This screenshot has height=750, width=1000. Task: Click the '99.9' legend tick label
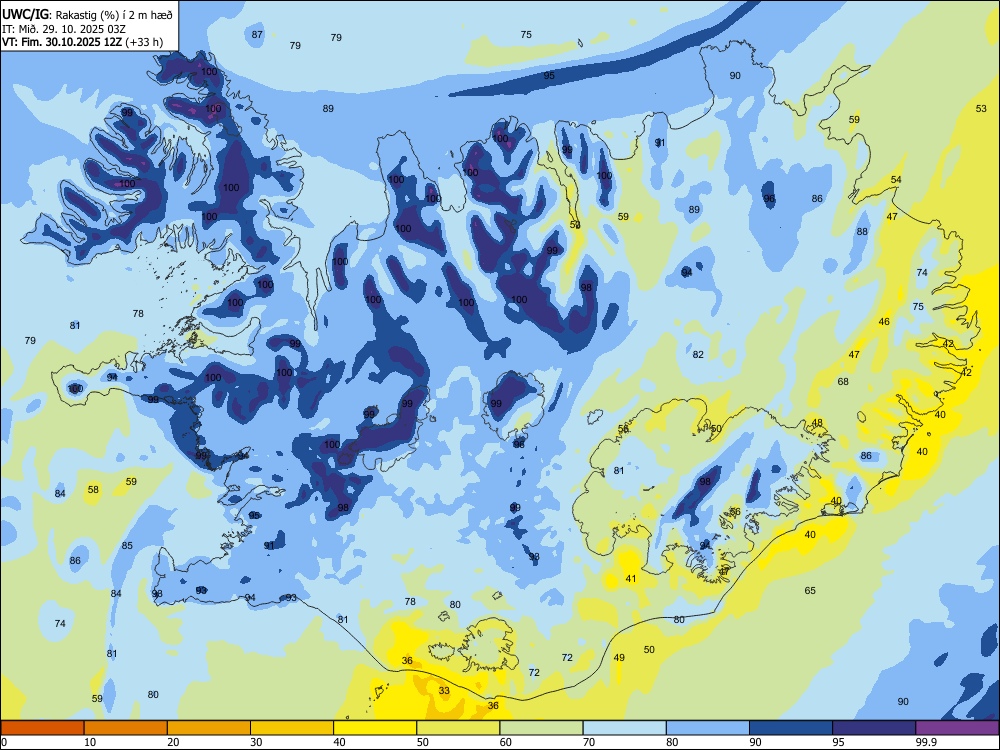tap(926, 742)
